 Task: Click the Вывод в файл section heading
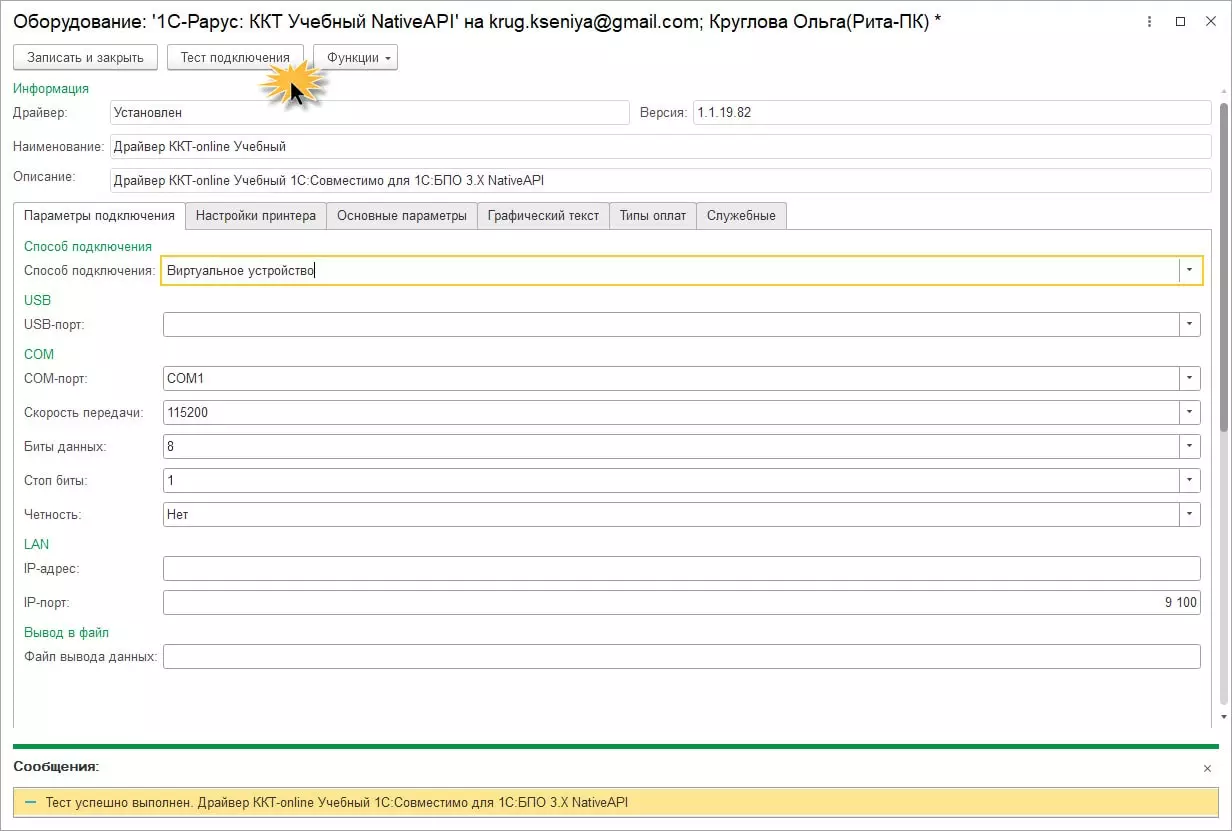pyautogui.click(x=66, y=632)
